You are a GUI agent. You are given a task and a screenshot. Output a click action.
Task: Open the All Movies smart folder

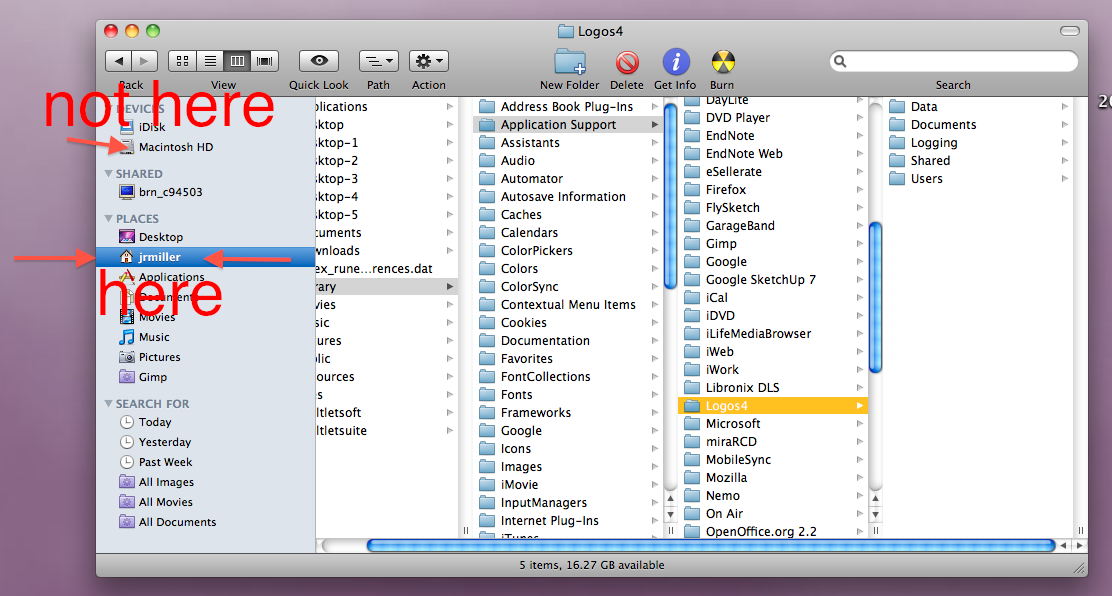[x=165, y=502]
